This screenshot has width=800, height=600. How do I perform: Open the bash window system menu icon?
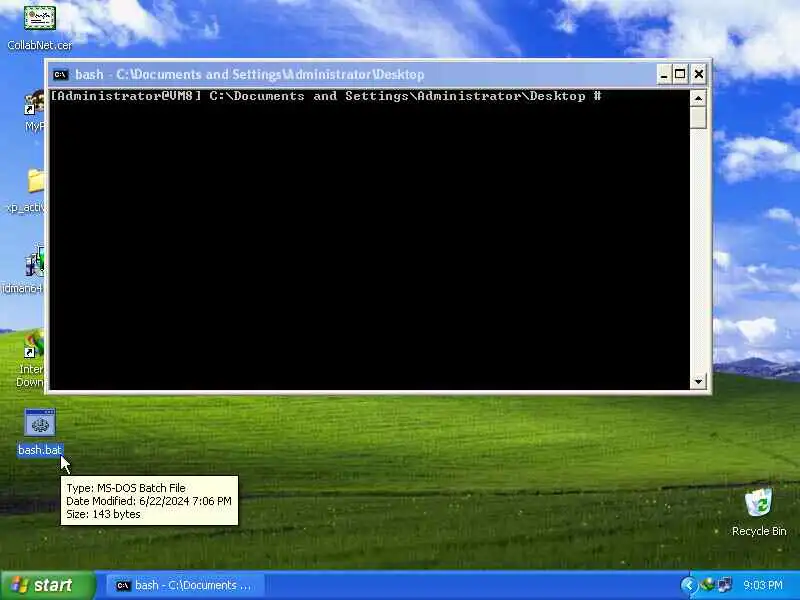[60, 74]
